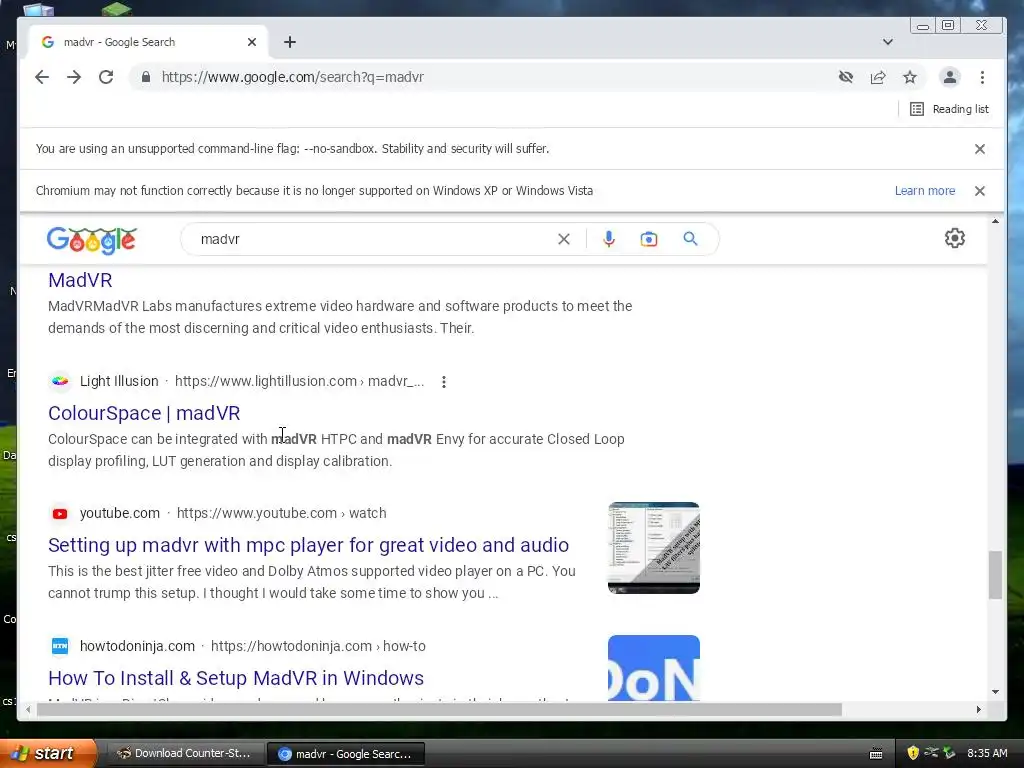This screenshot has height=768, width=1024.
Task: Focus the madvr search box
Action: click(372, 239)
